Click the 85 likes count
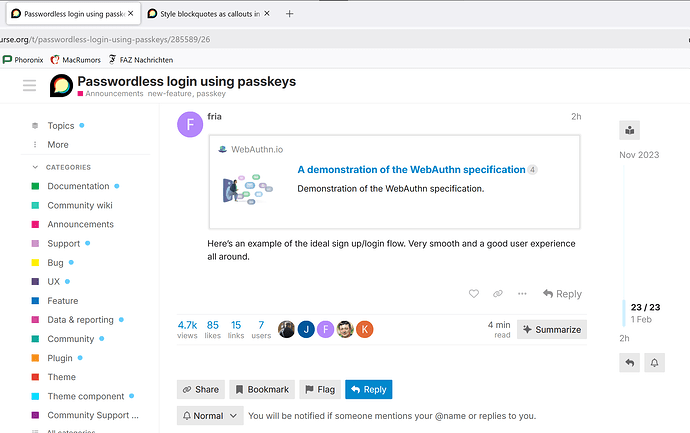 click(x=213, y=329)
